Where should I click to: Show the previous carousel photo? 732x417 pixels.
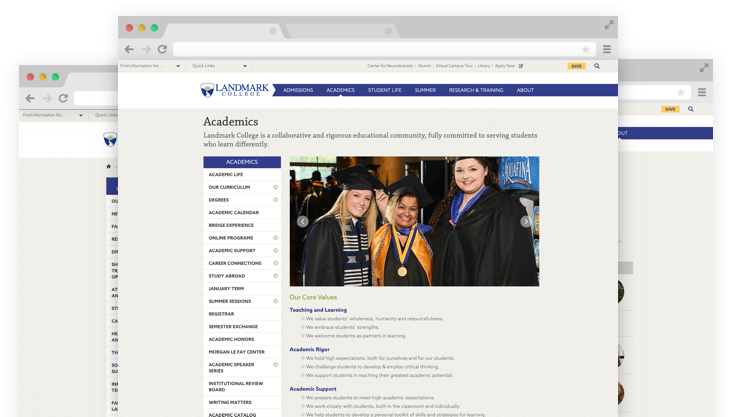click(x=303, y=221)
